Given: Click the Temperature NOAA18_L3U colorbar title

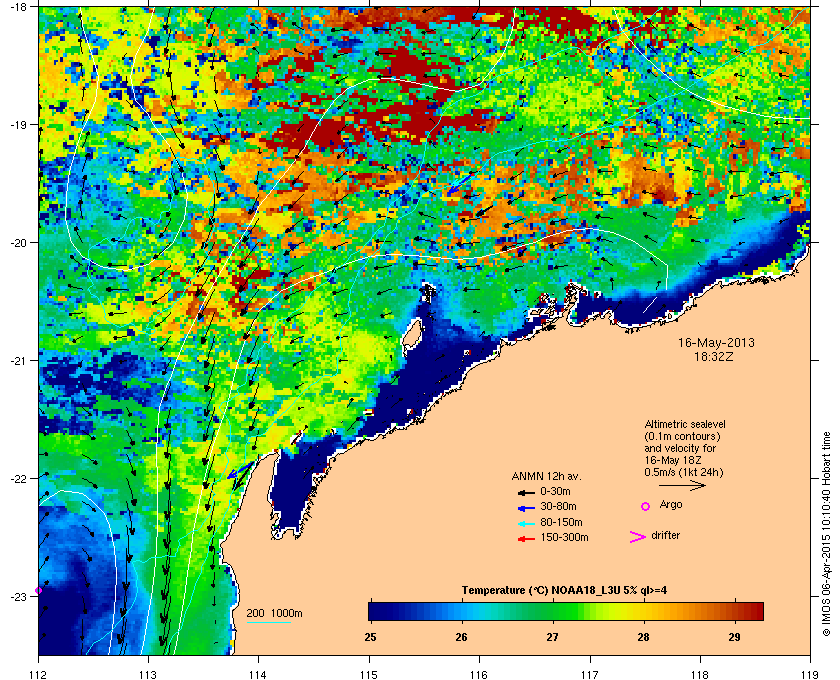Looking at the screenshot, I should (564, 591).
